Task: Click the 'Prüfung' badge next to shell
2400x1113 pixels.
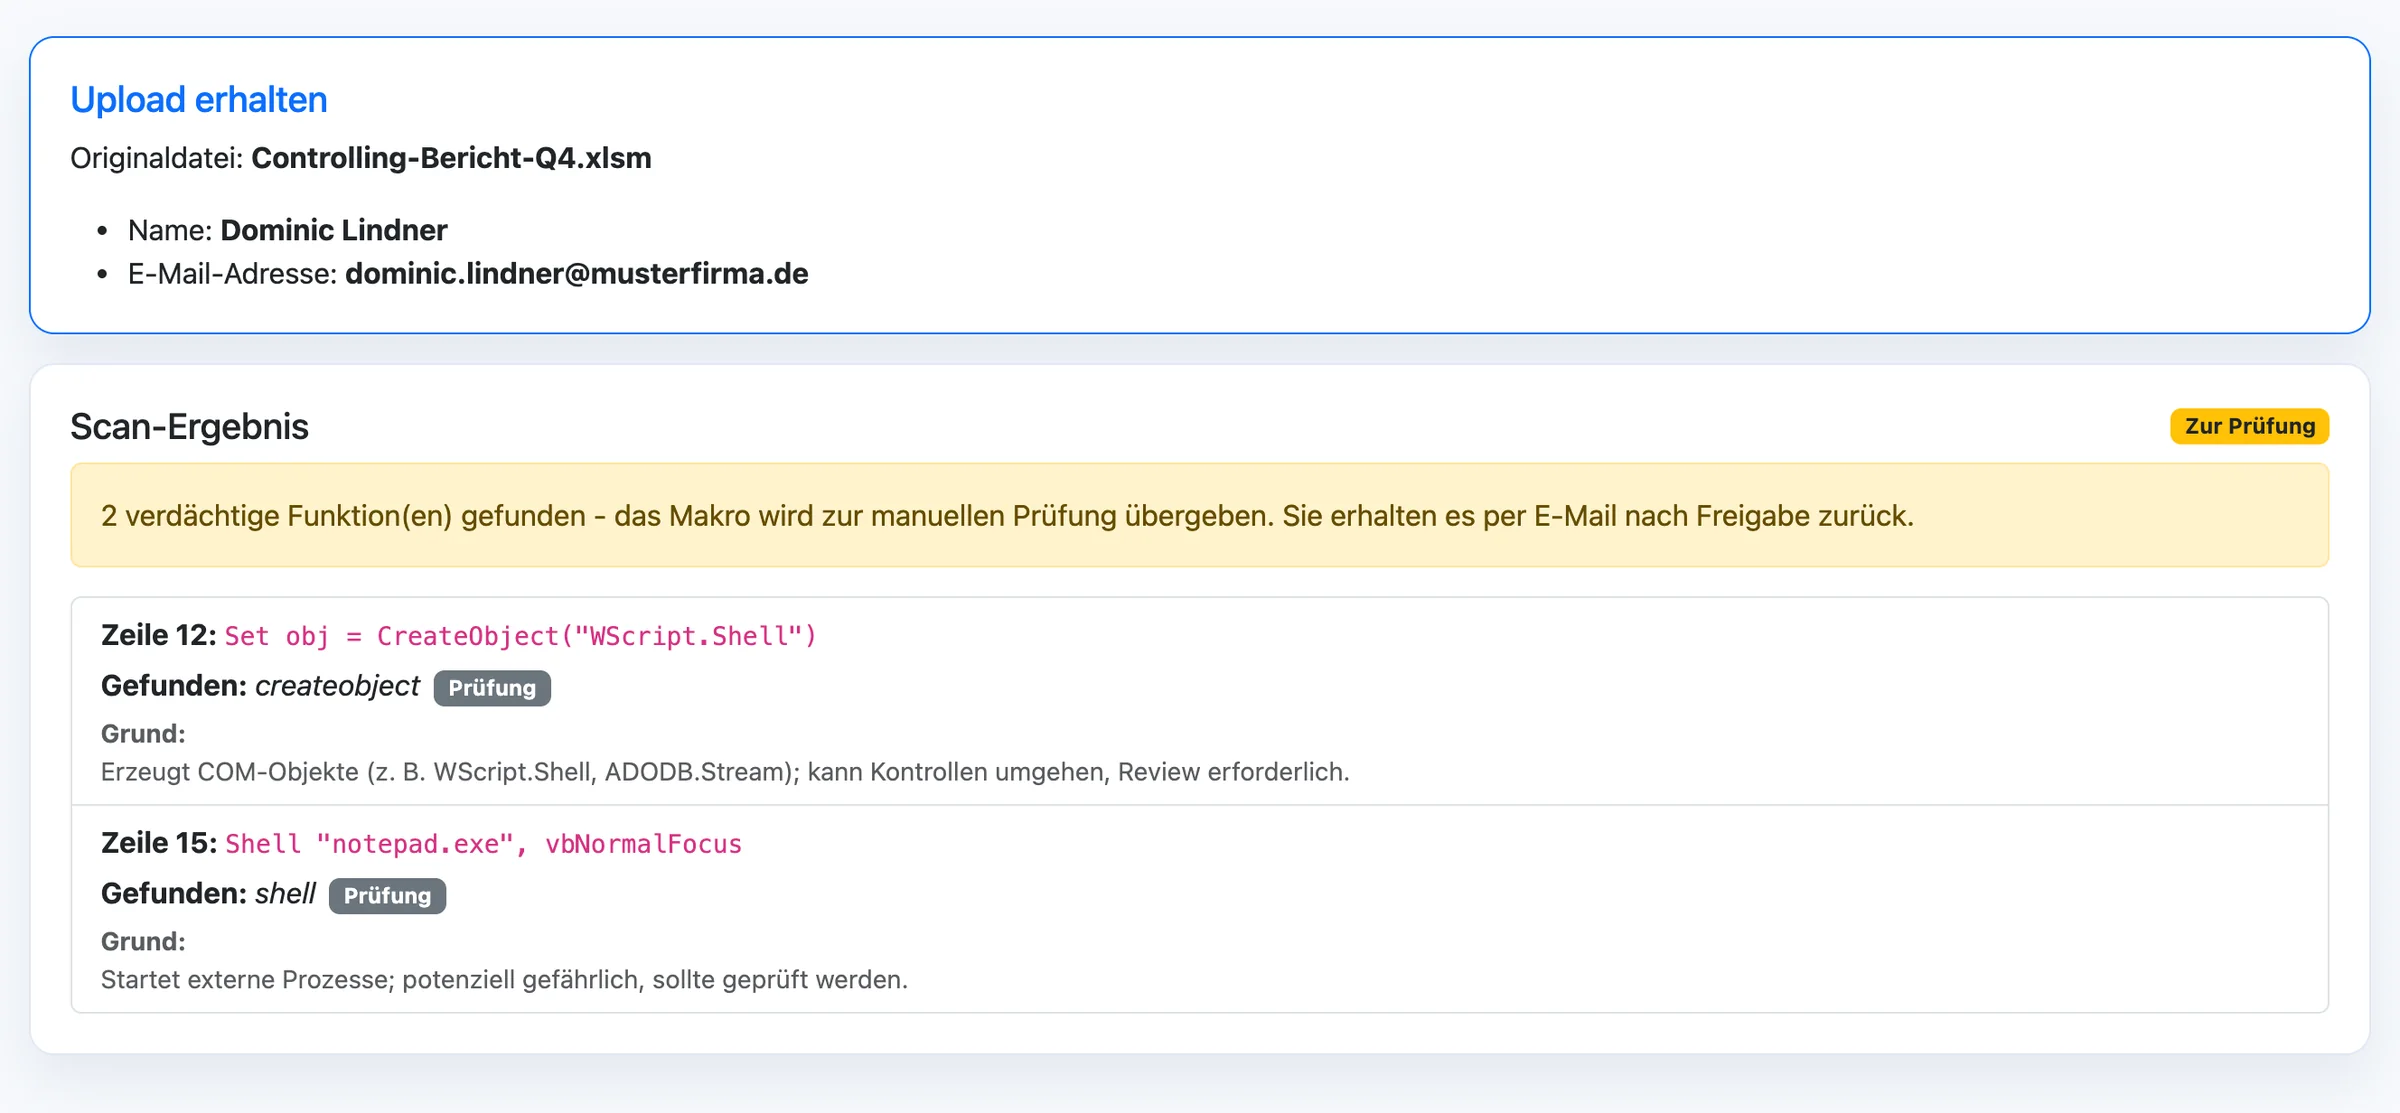Action: [387, 896]
